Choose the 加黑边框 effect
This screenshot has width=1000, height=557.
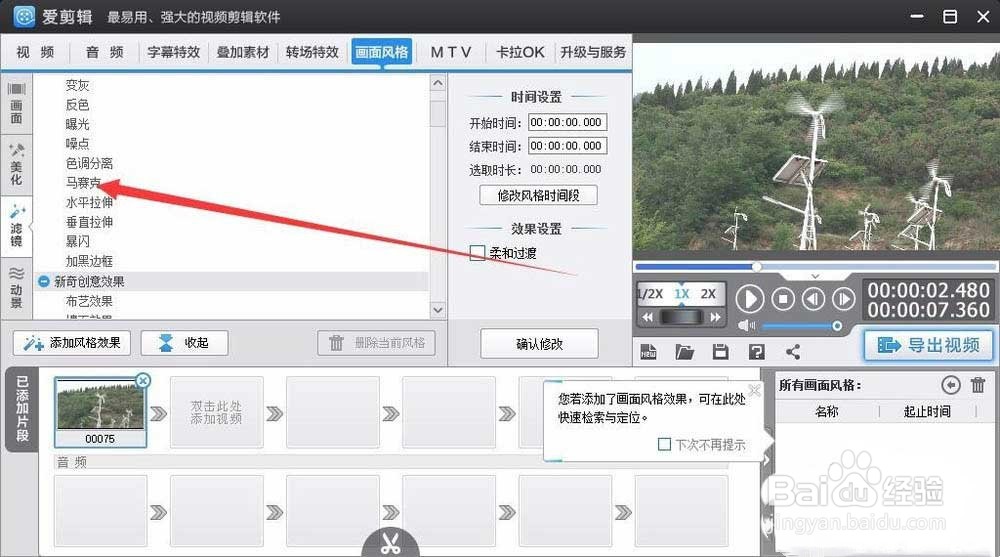(89, 262)
